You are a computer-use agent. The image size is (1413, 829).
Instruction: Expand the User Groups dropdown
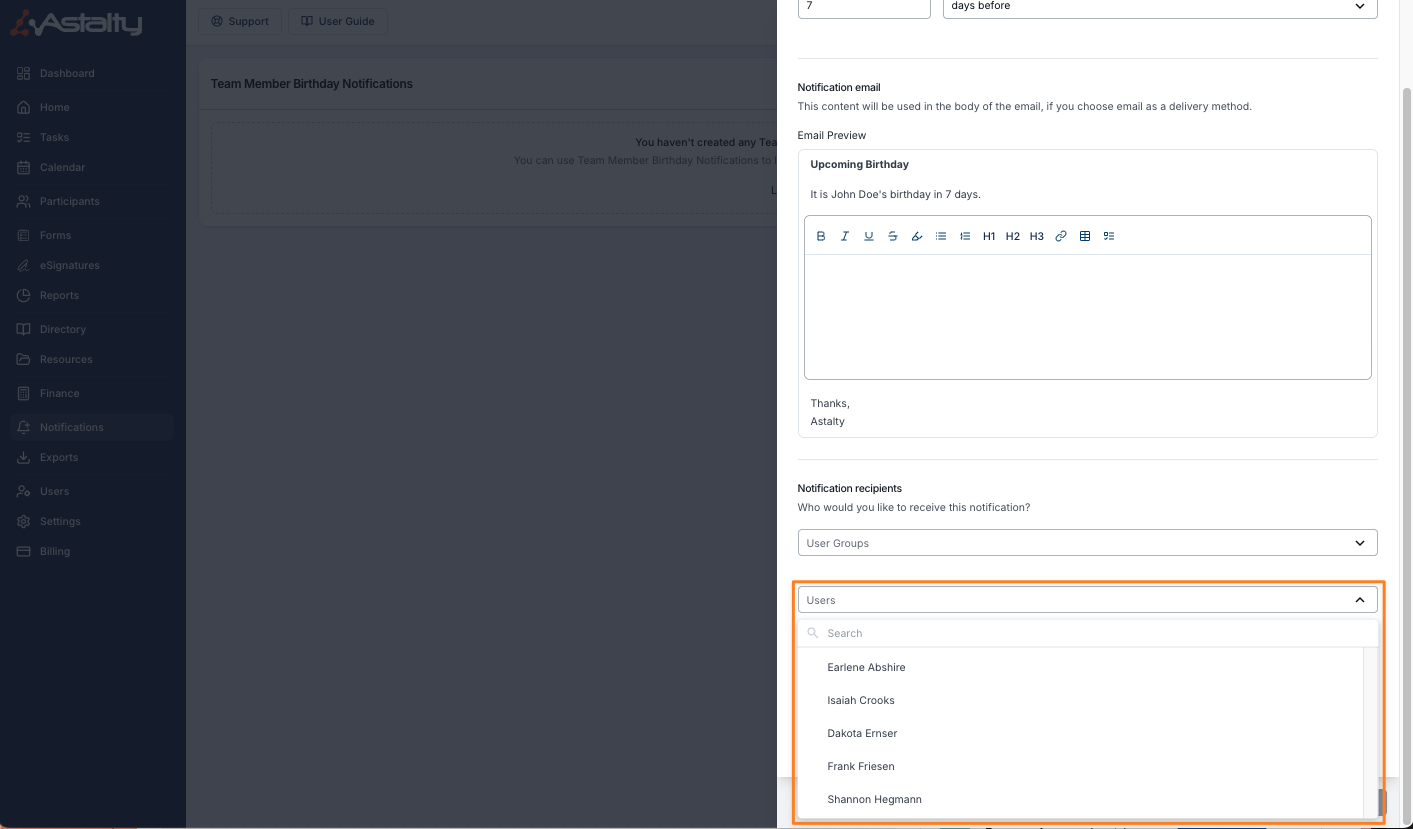click(1087, 543)
